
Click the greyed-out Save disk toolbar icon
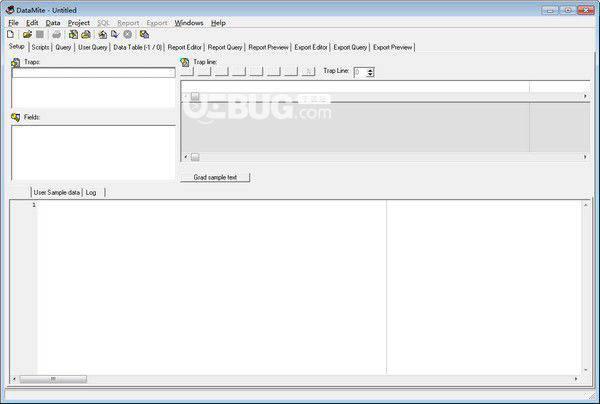pyautogui.click(x=40, y=34)
